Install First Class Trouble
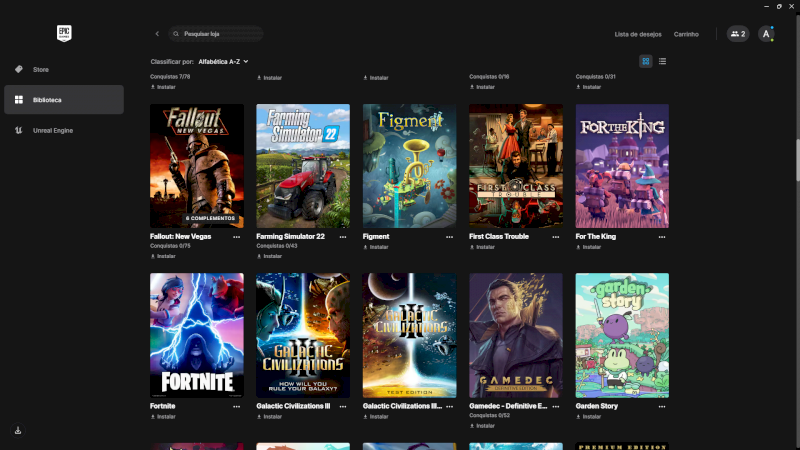Viewport: 800px width, 450px height. (x=482, y=247)
